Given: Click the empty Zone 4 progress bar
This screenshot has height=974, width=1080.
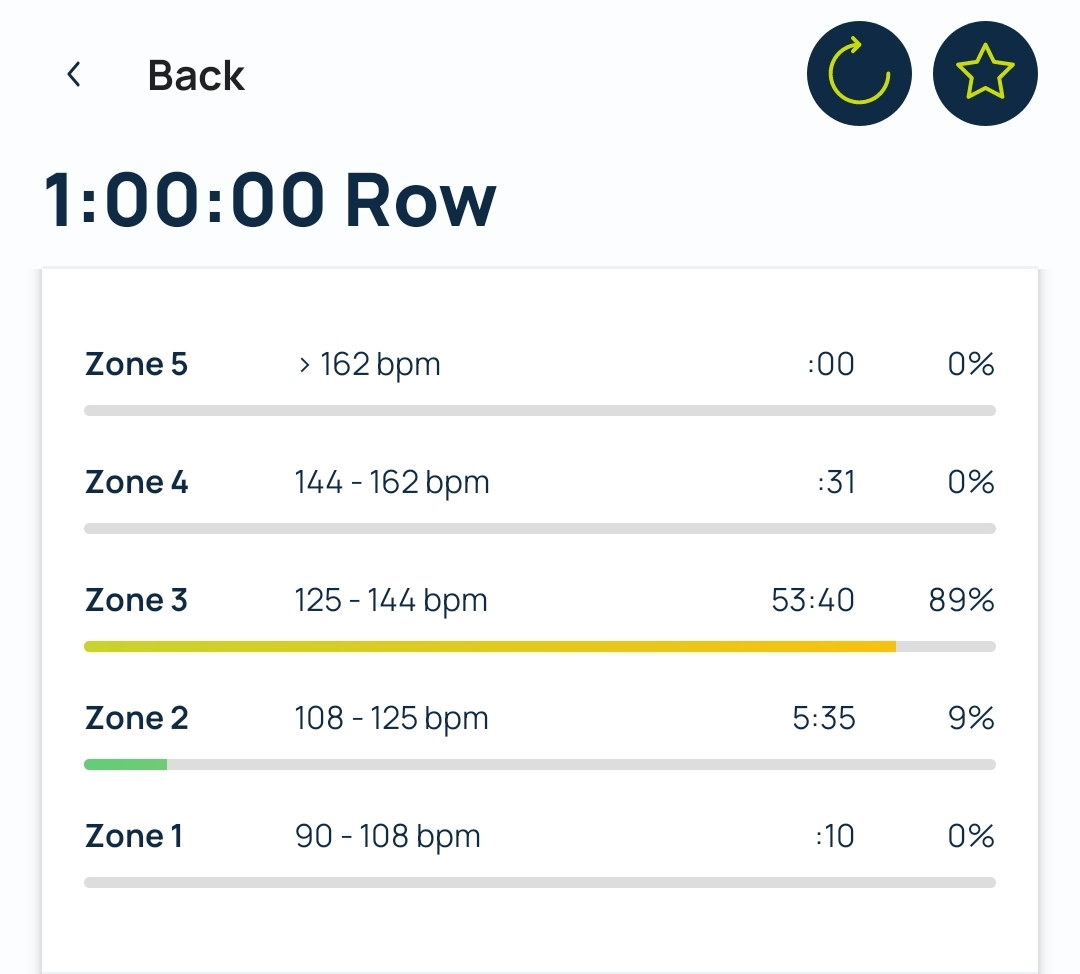Looking at the screenshot, I should coord(540,529).
